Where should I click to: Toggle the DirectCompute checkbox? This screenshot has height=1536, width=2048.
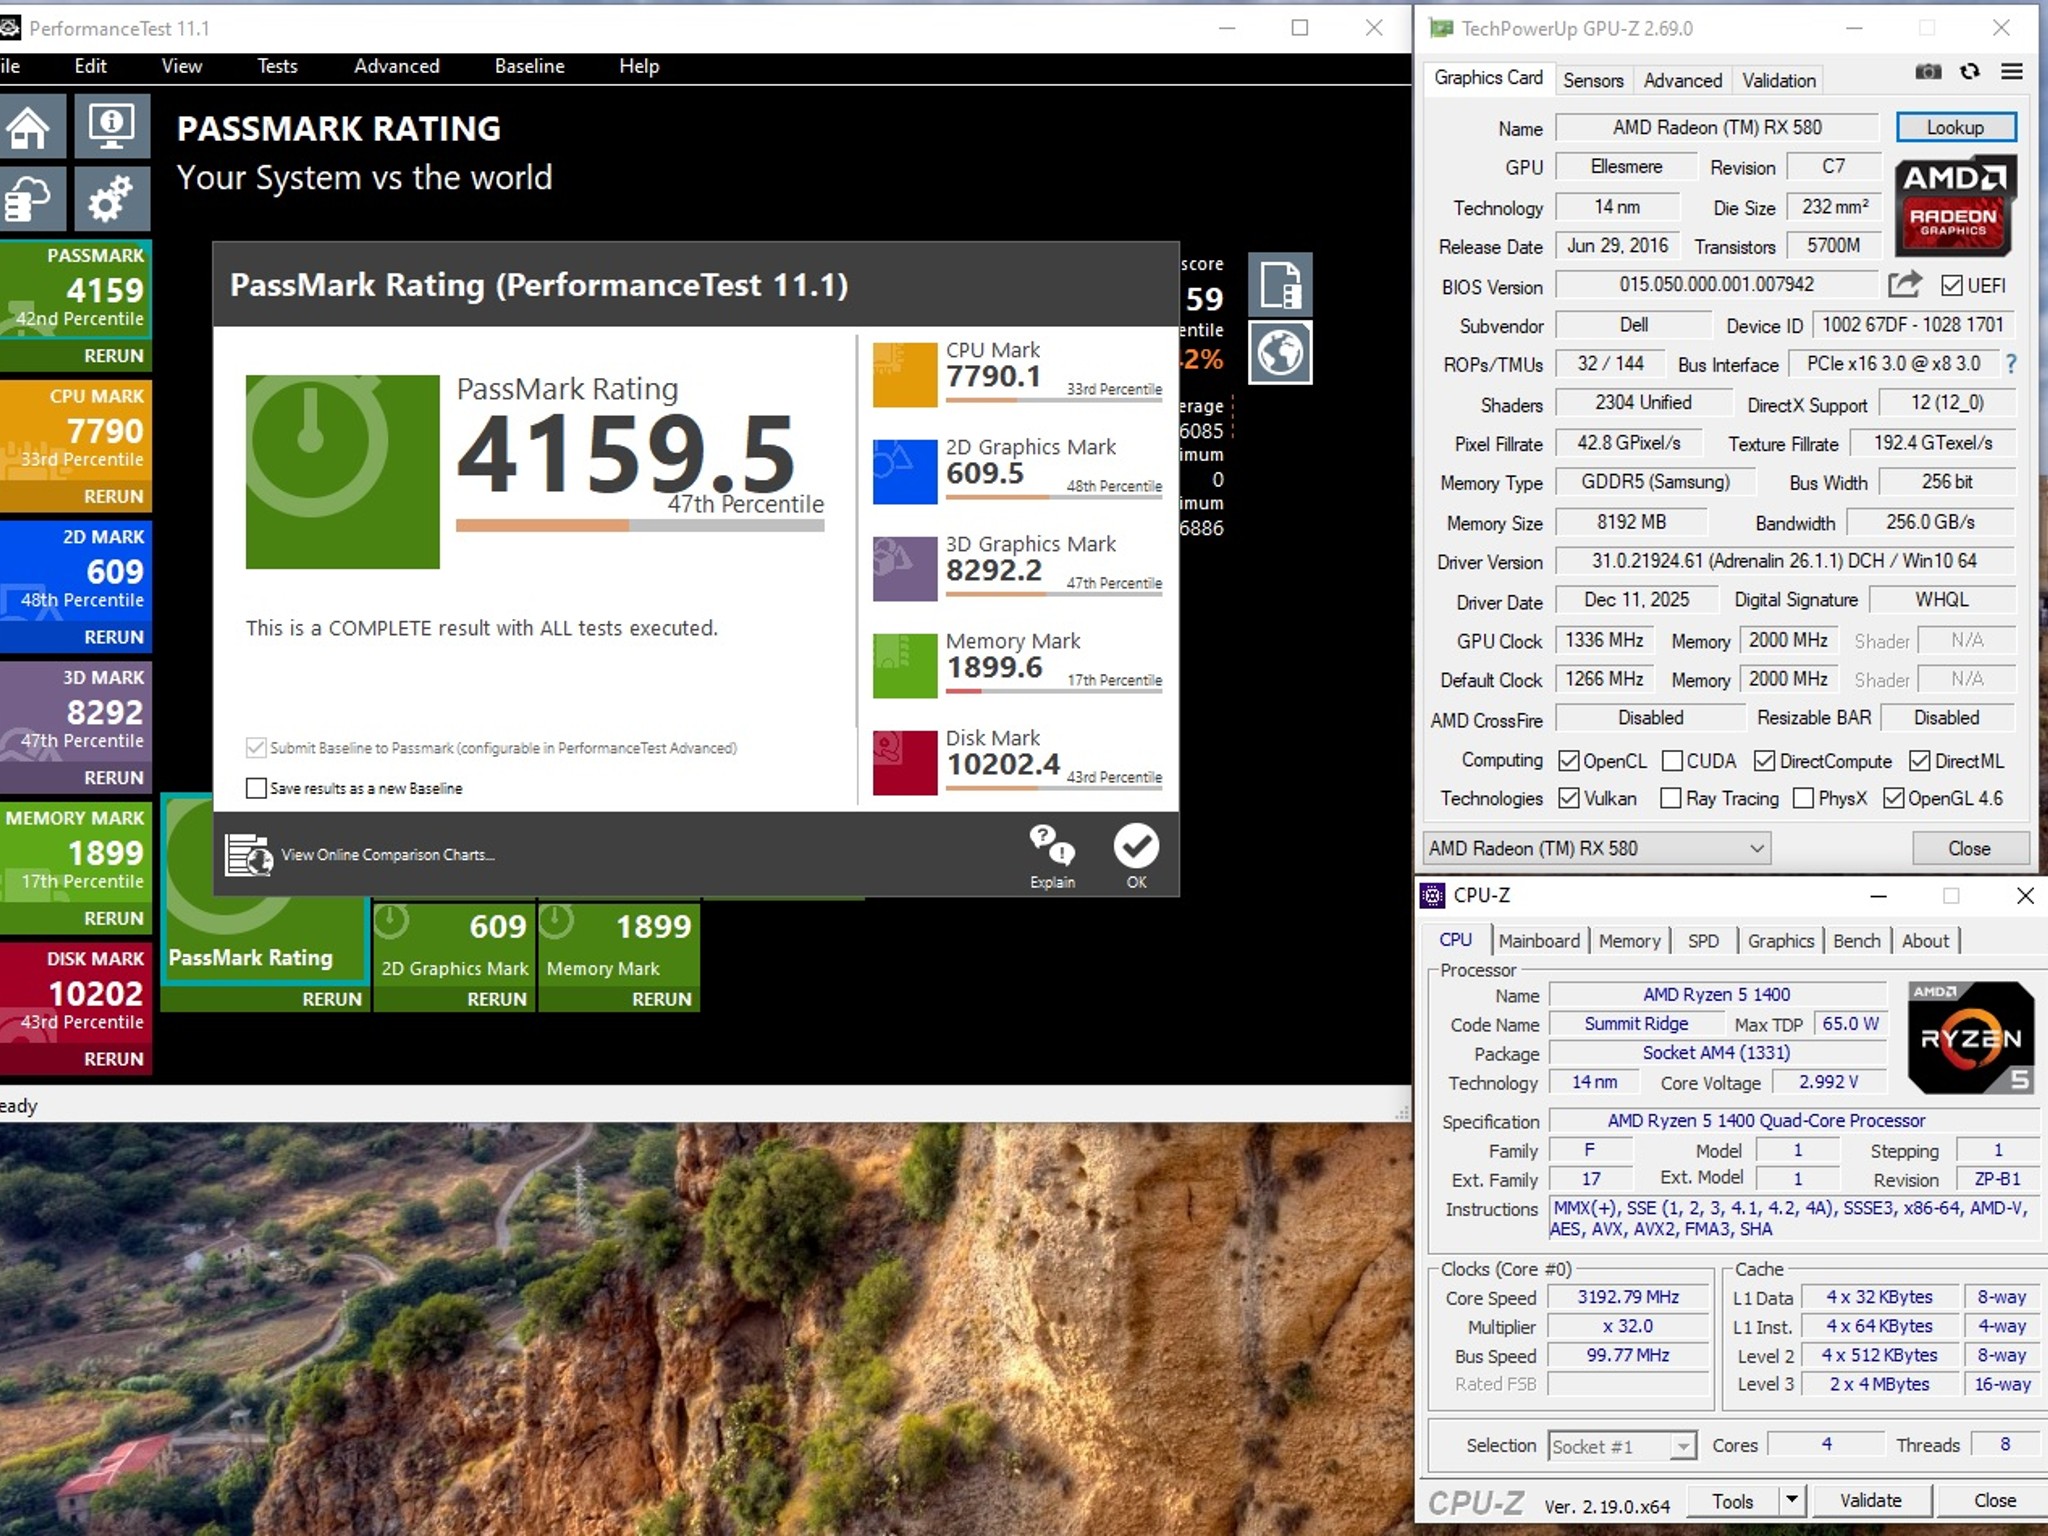(1765, 761)
